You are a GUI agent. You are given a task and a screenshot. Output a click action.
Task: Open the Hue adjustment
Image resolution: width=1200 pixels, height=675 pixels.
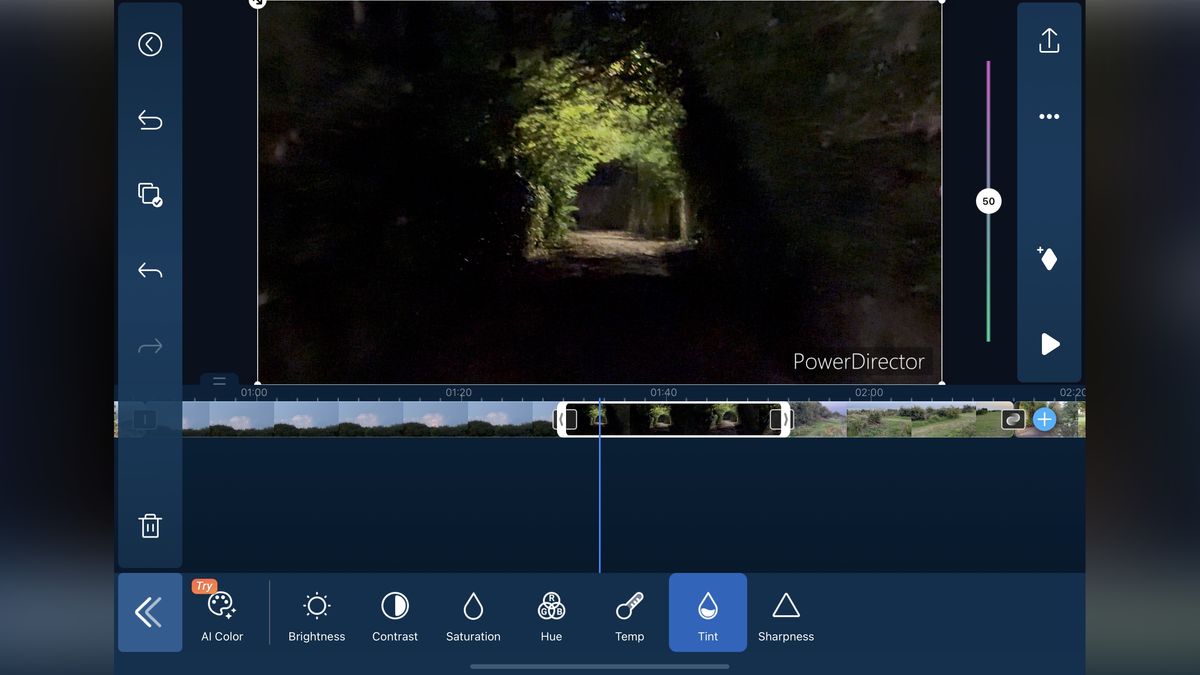pyautogui.click(x=551, y=617)
